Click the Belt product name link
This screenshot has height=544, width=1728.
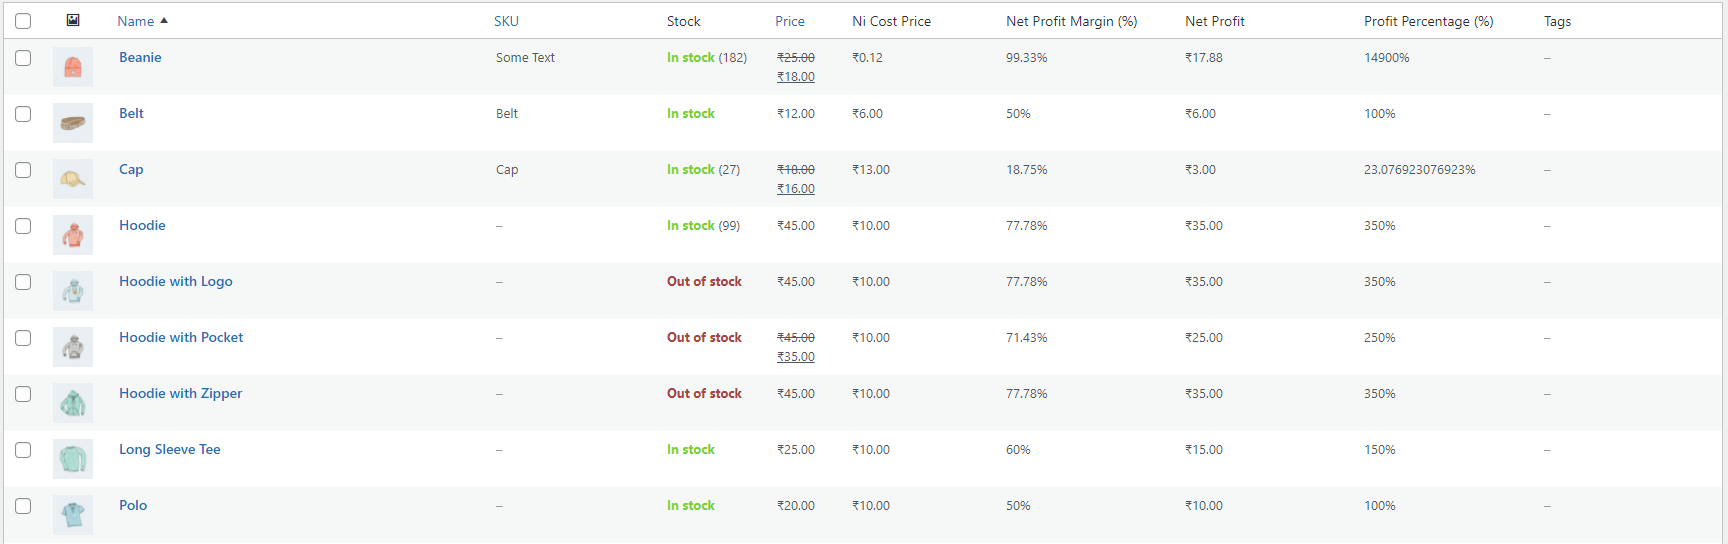(x=131, y=114)
